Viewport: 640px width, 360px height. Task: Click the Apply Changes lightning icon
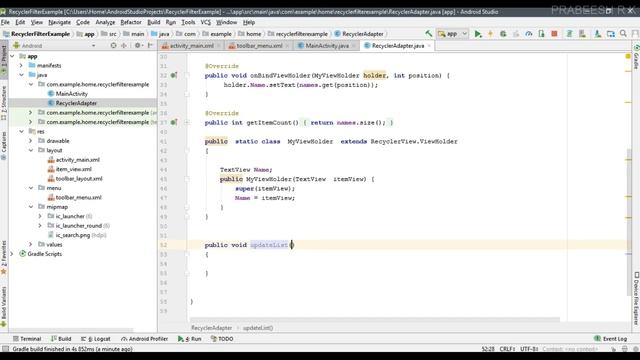tap(491, 34)
